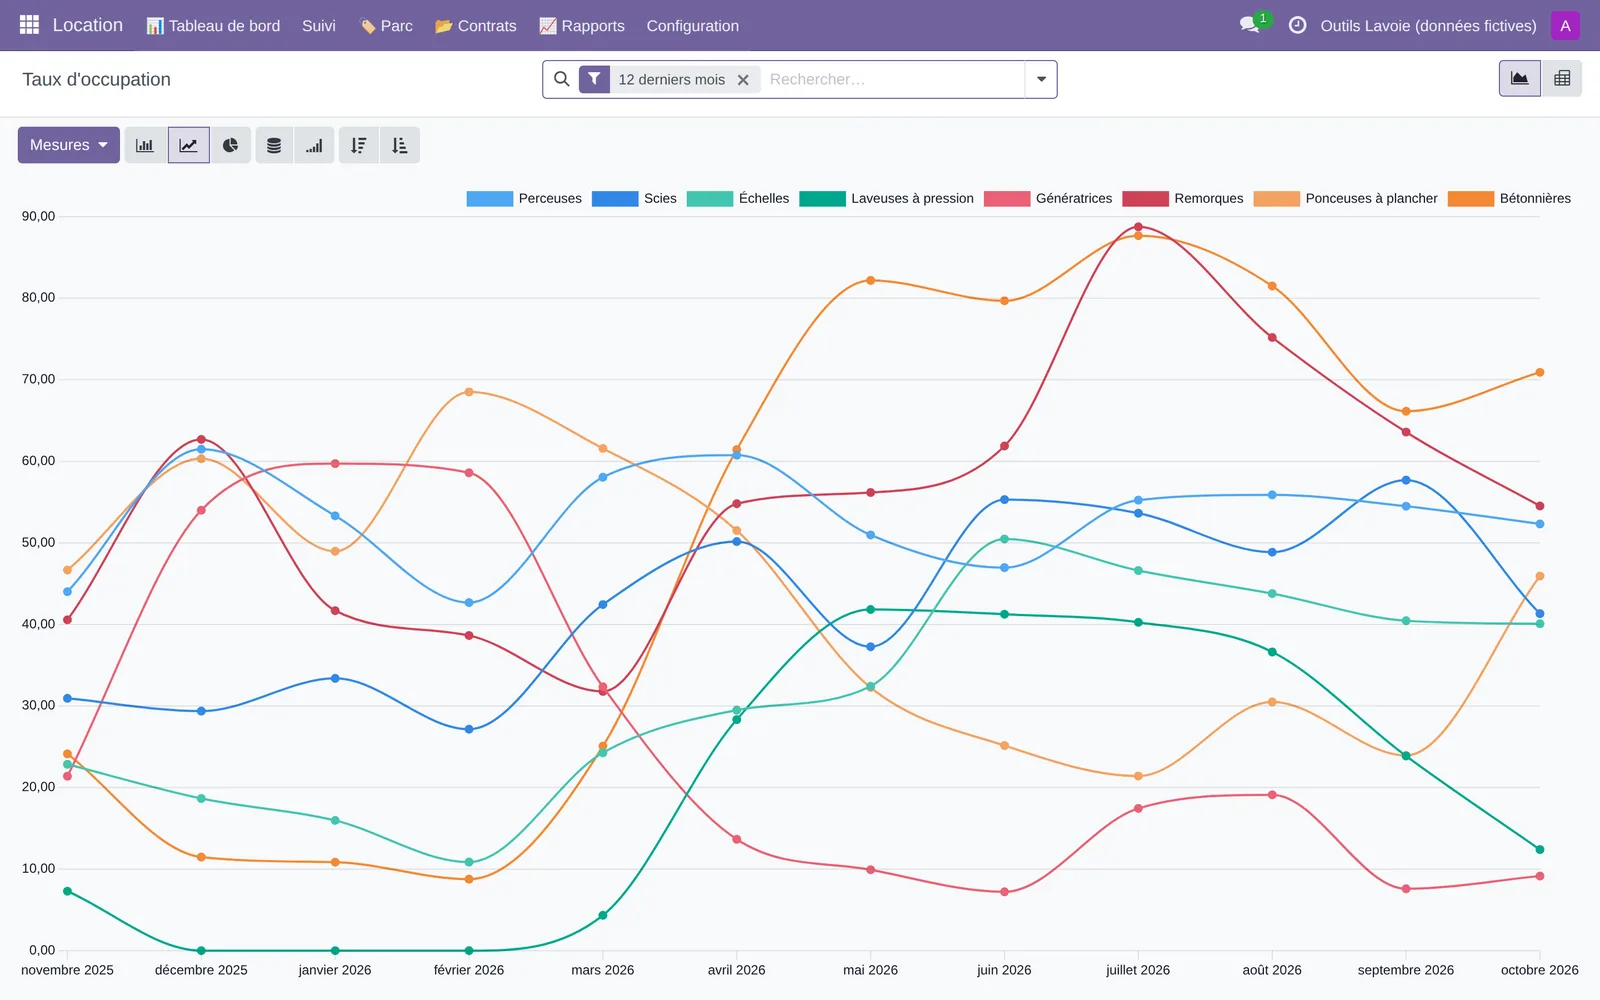Open the Configuration menu
Image resolution: width=1600 pixels, height=1000 pixels.
pos(692,25)
